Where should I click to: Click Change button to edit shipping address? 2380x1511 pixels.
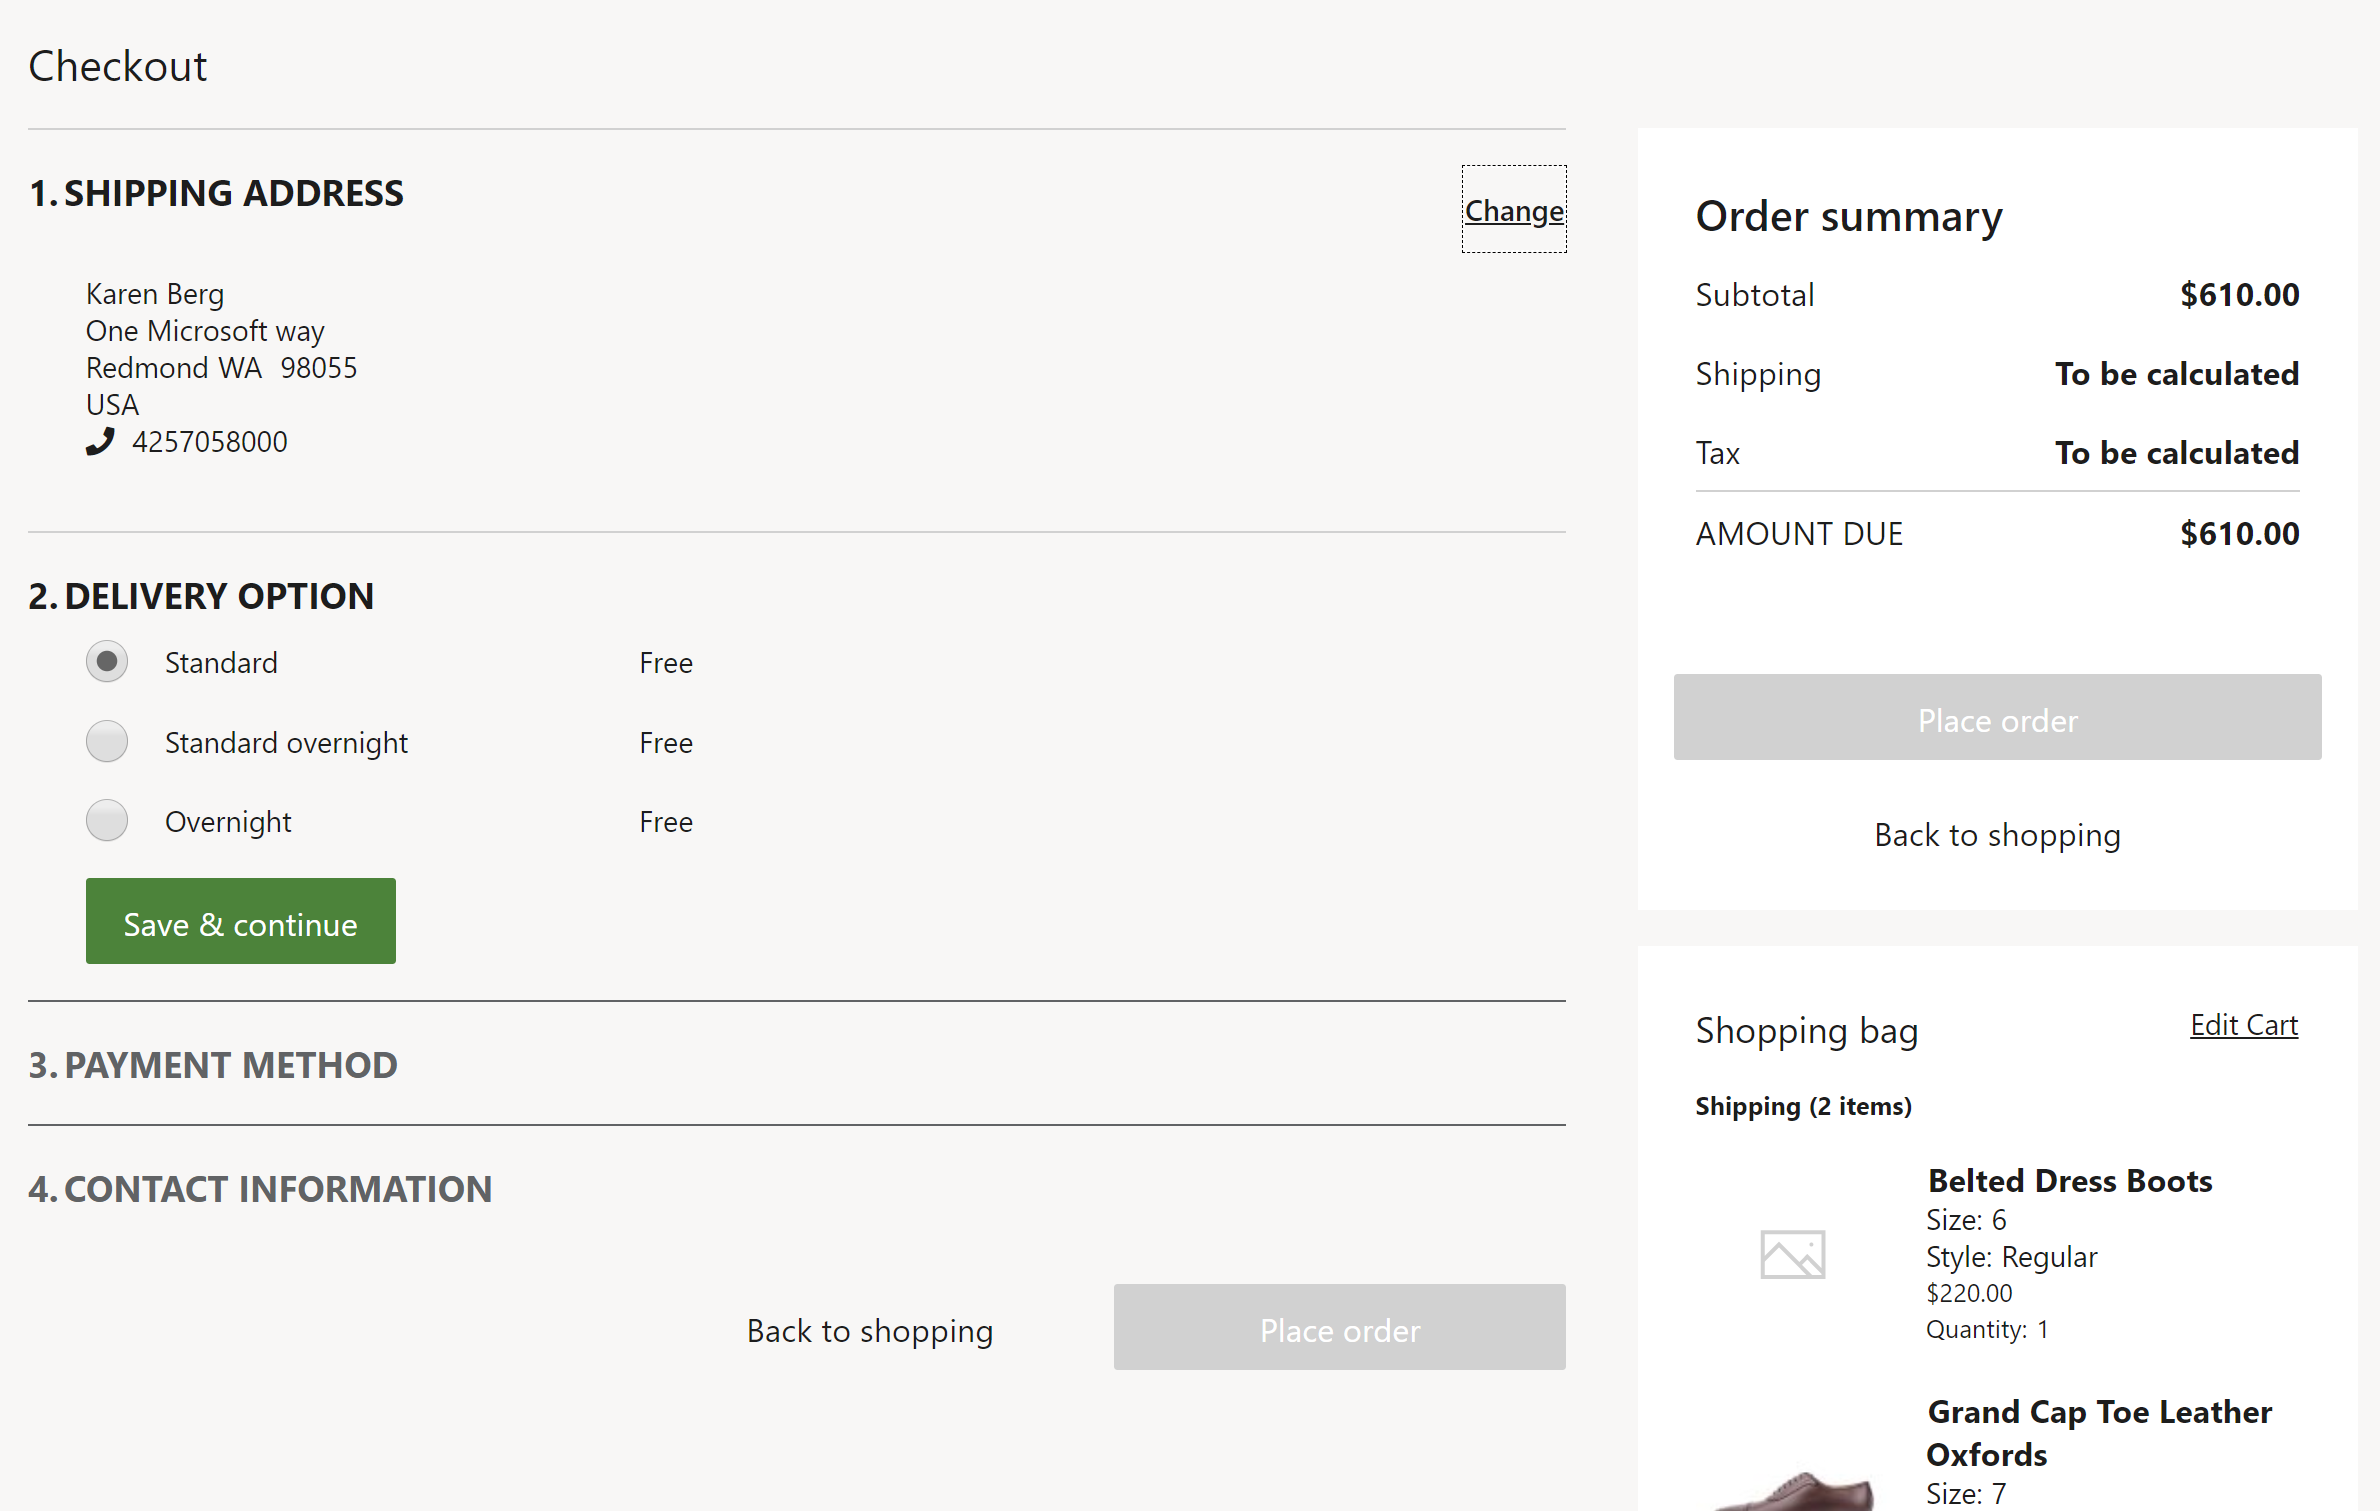tap(1513, 210)
